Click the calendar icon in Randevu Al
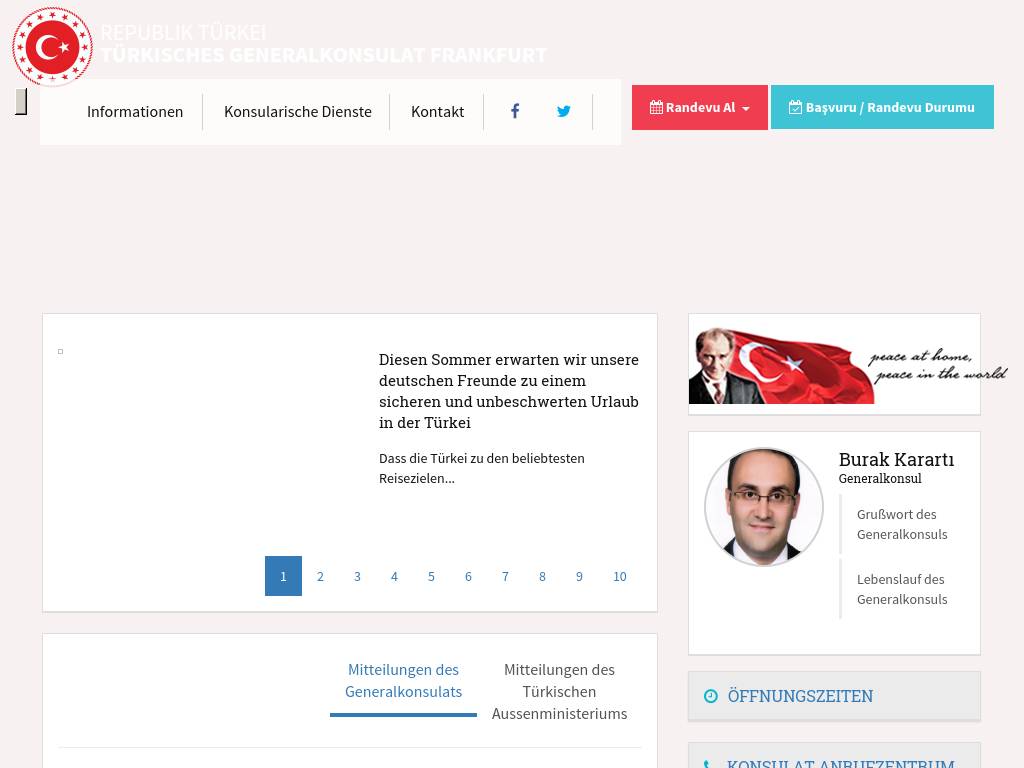 656,108
